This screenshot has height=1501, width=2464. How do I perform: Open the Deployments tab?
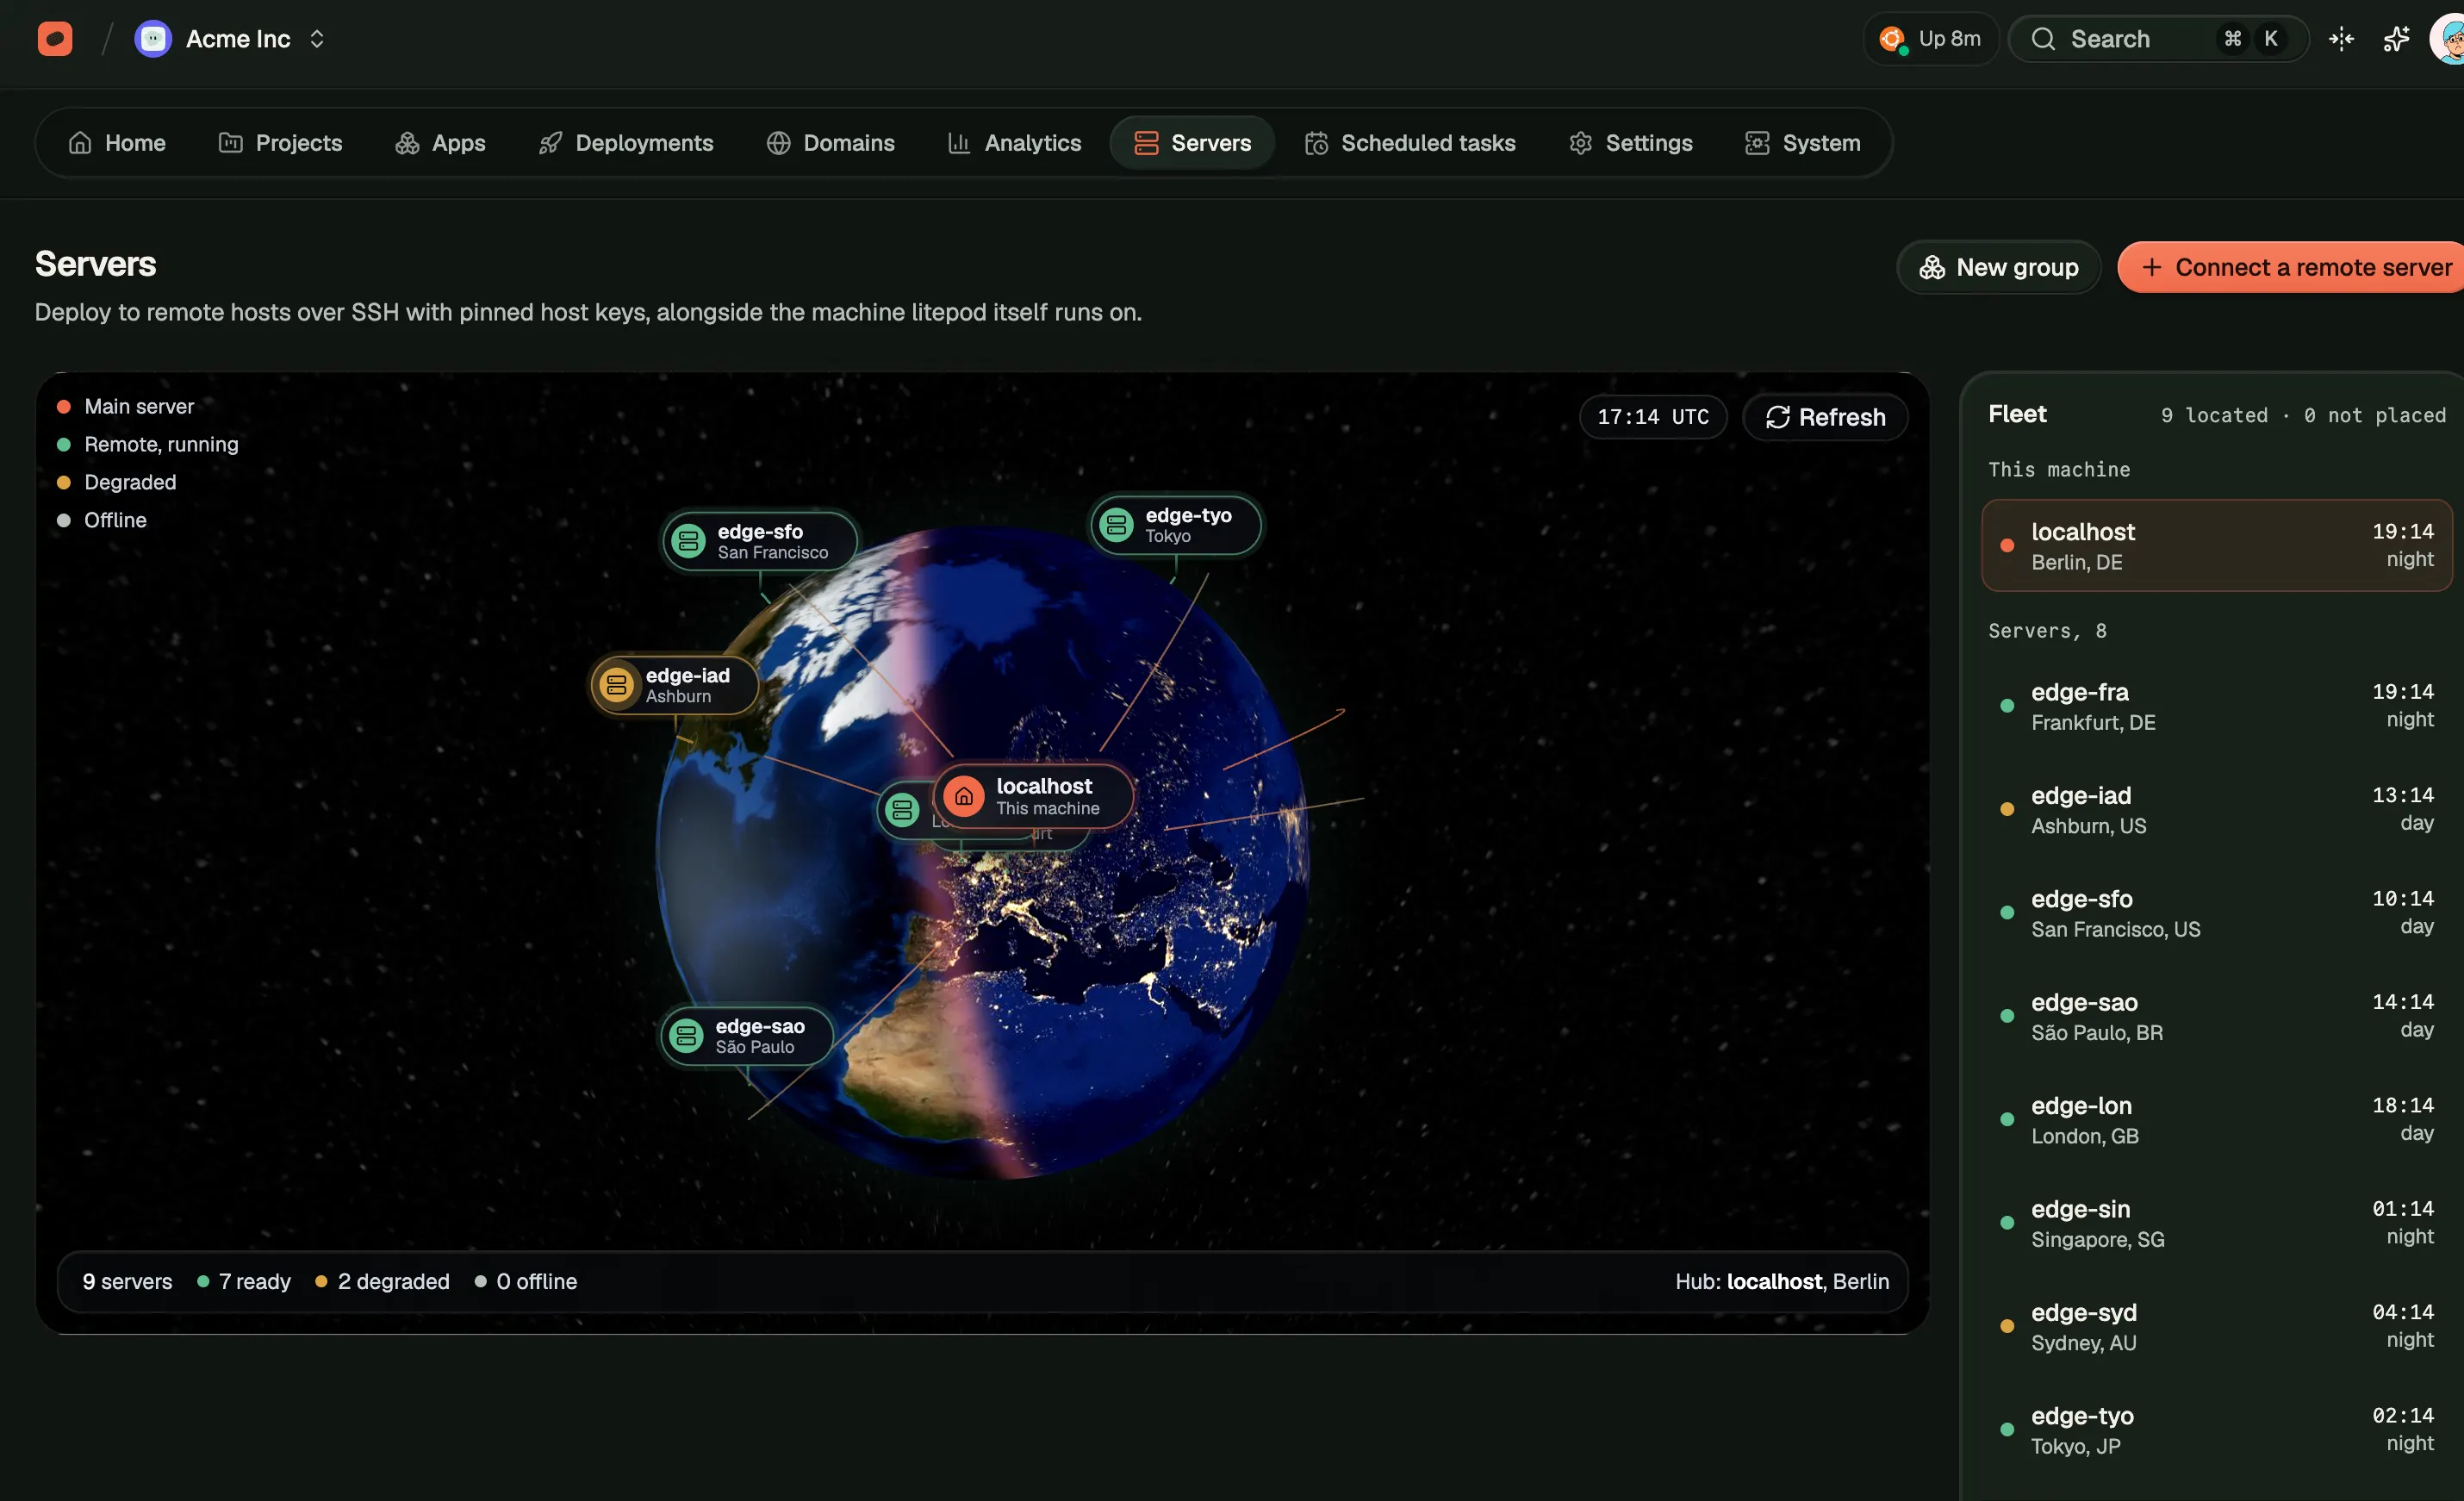(x=626, y=143)
